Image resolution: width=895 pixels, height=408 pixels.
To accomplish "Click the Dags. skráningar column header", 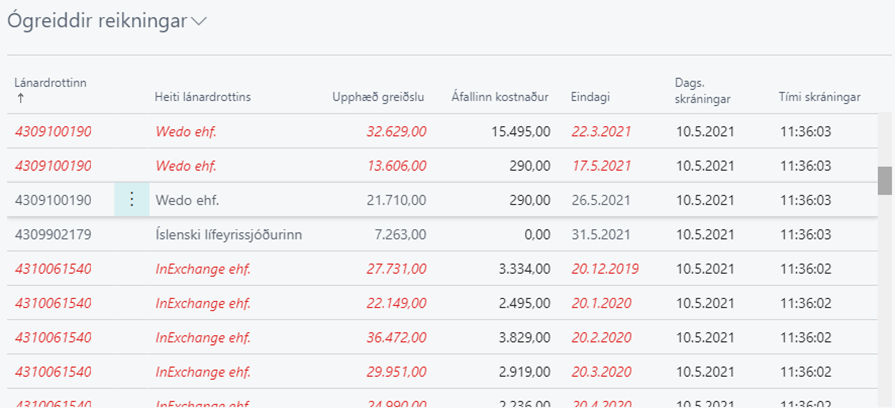I will (703, 90).
